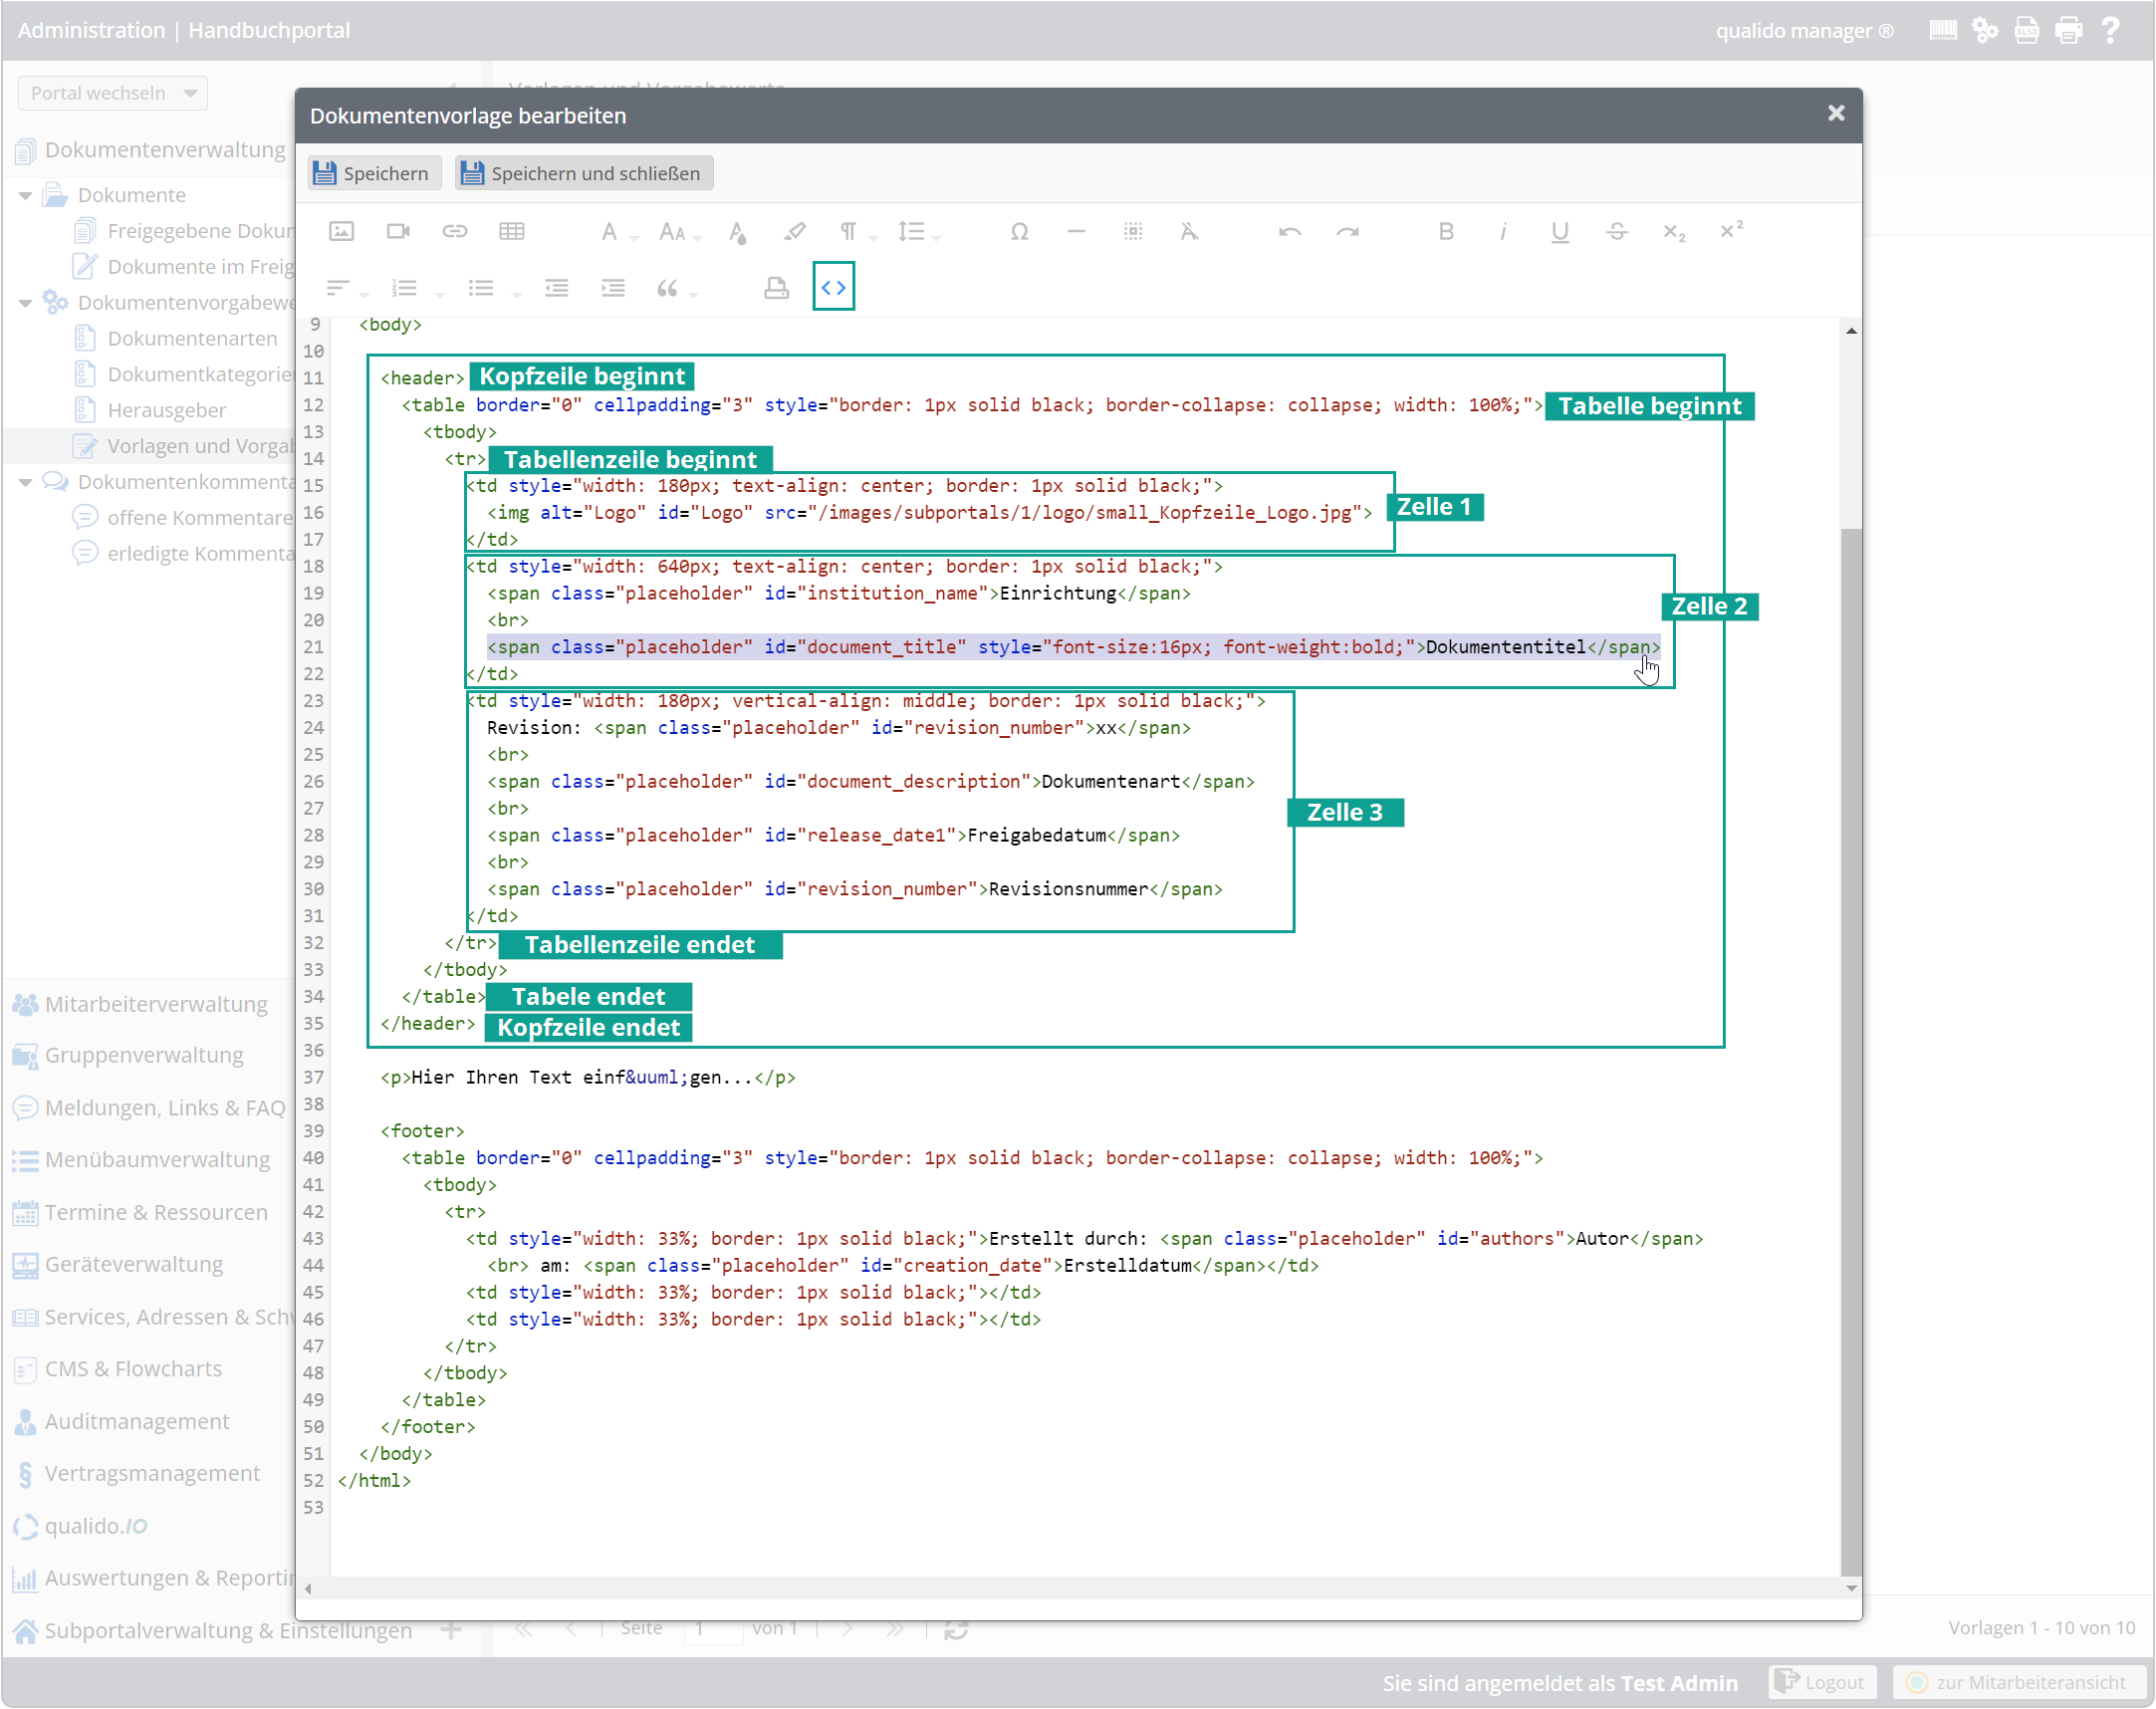Open the special characters (Omega) tool
Image resolution: width=2156 pixels, height=1709 pixels.
tap(1019, 231)
